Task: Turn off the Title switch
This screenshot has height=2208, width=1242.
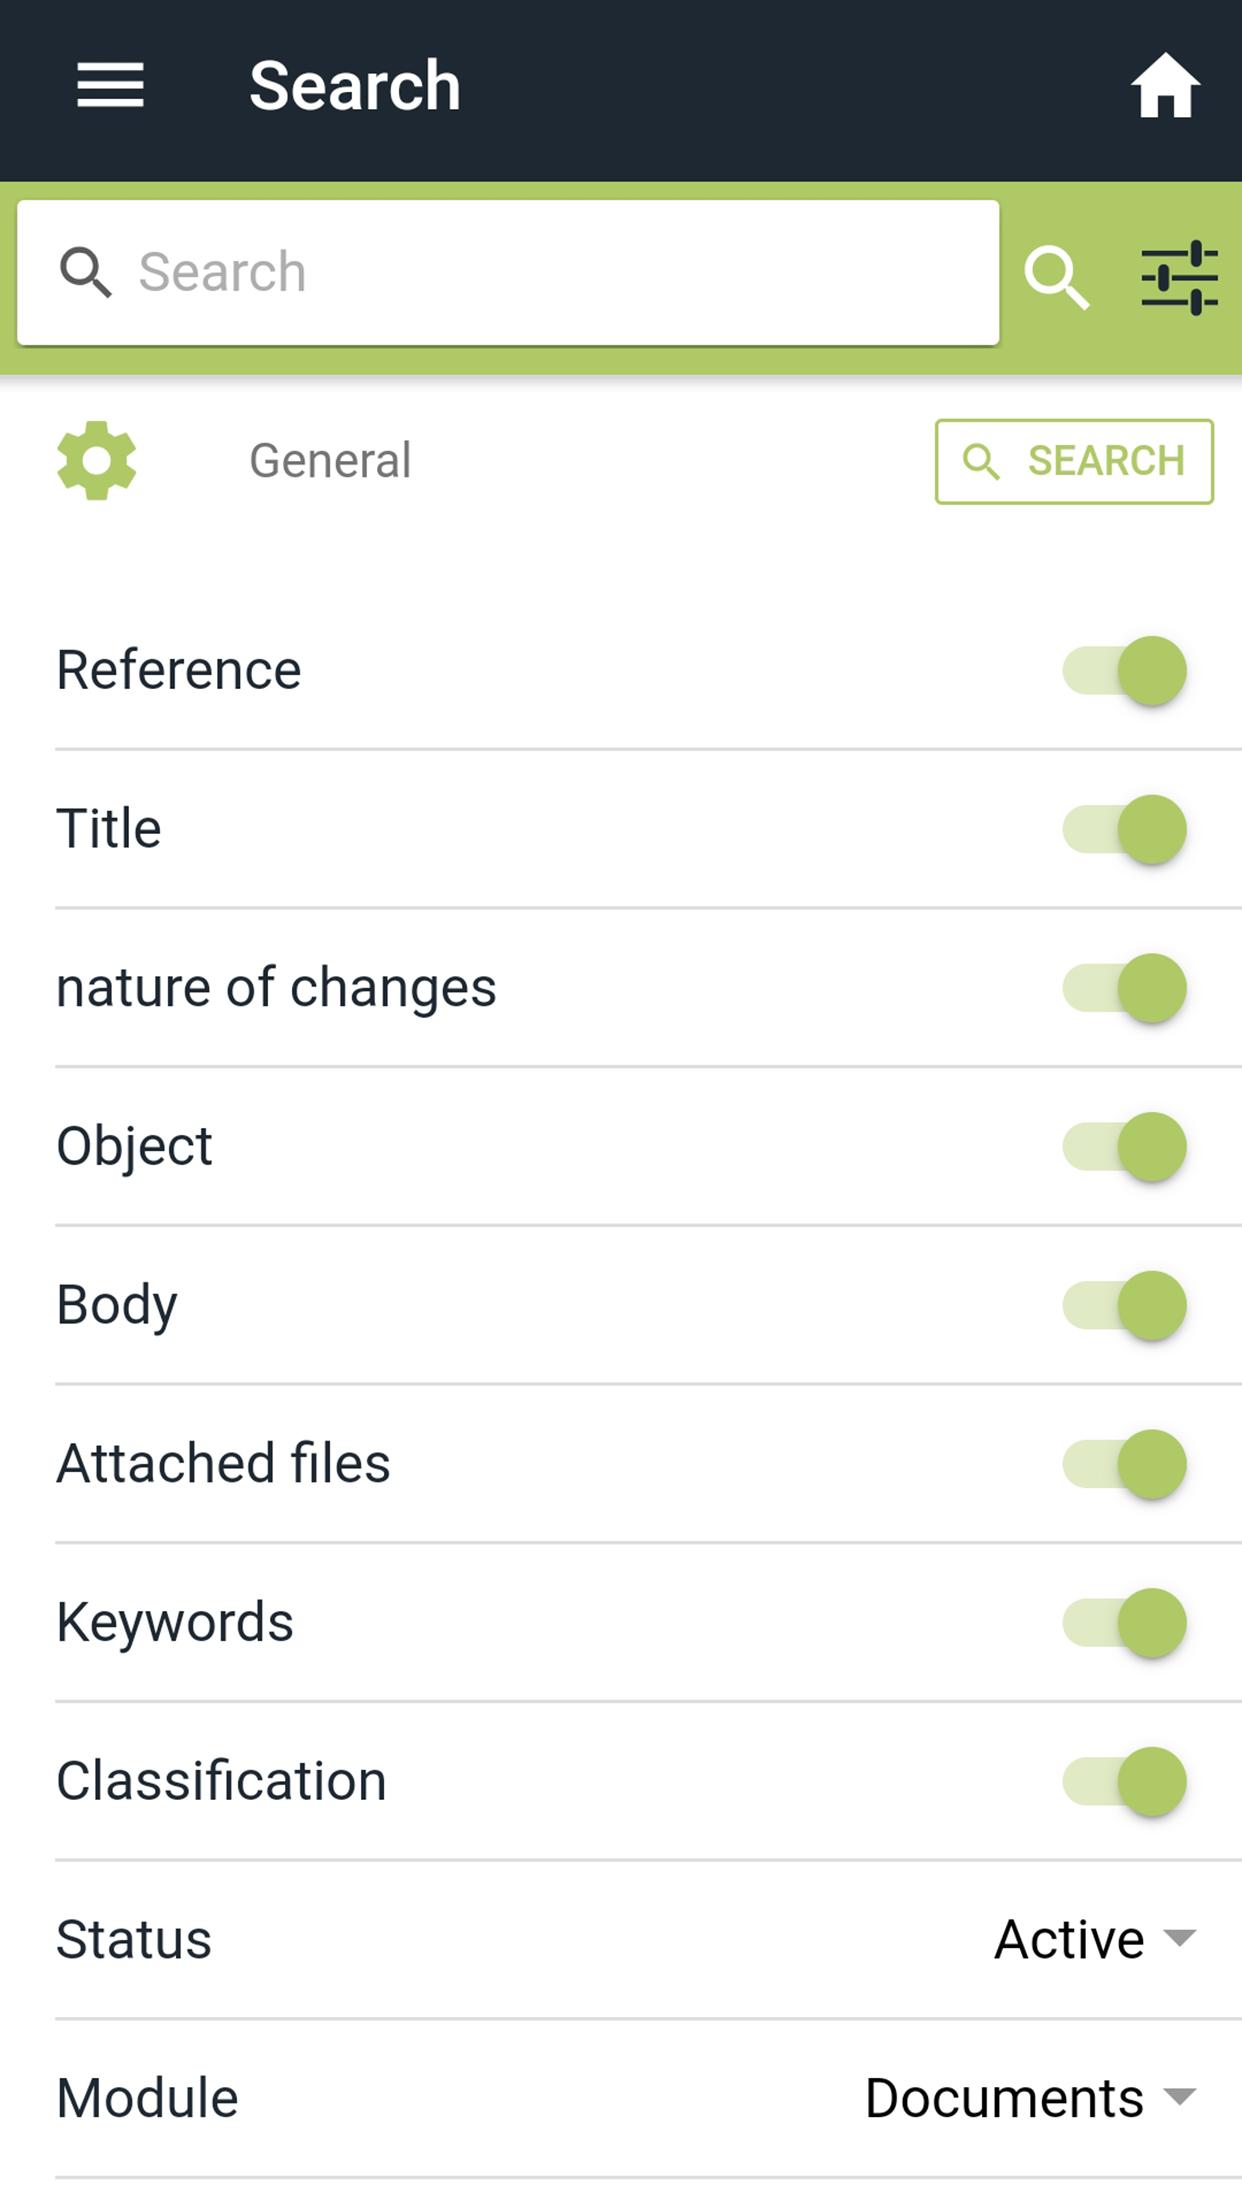Action: pyautogui.click(x=1124, y=829)
